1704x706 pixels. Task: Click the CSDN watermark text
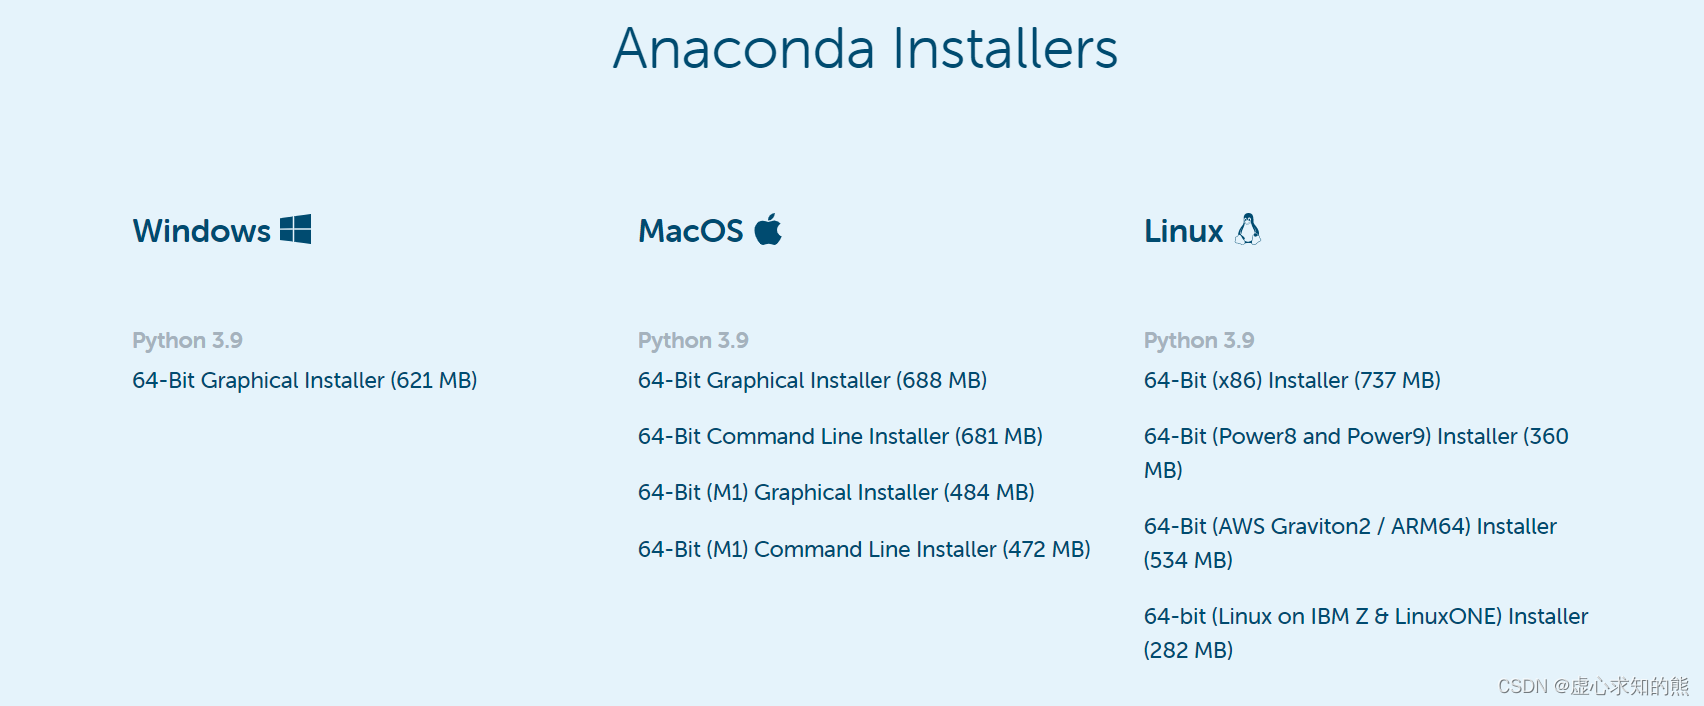click(x=1593, y=686)
